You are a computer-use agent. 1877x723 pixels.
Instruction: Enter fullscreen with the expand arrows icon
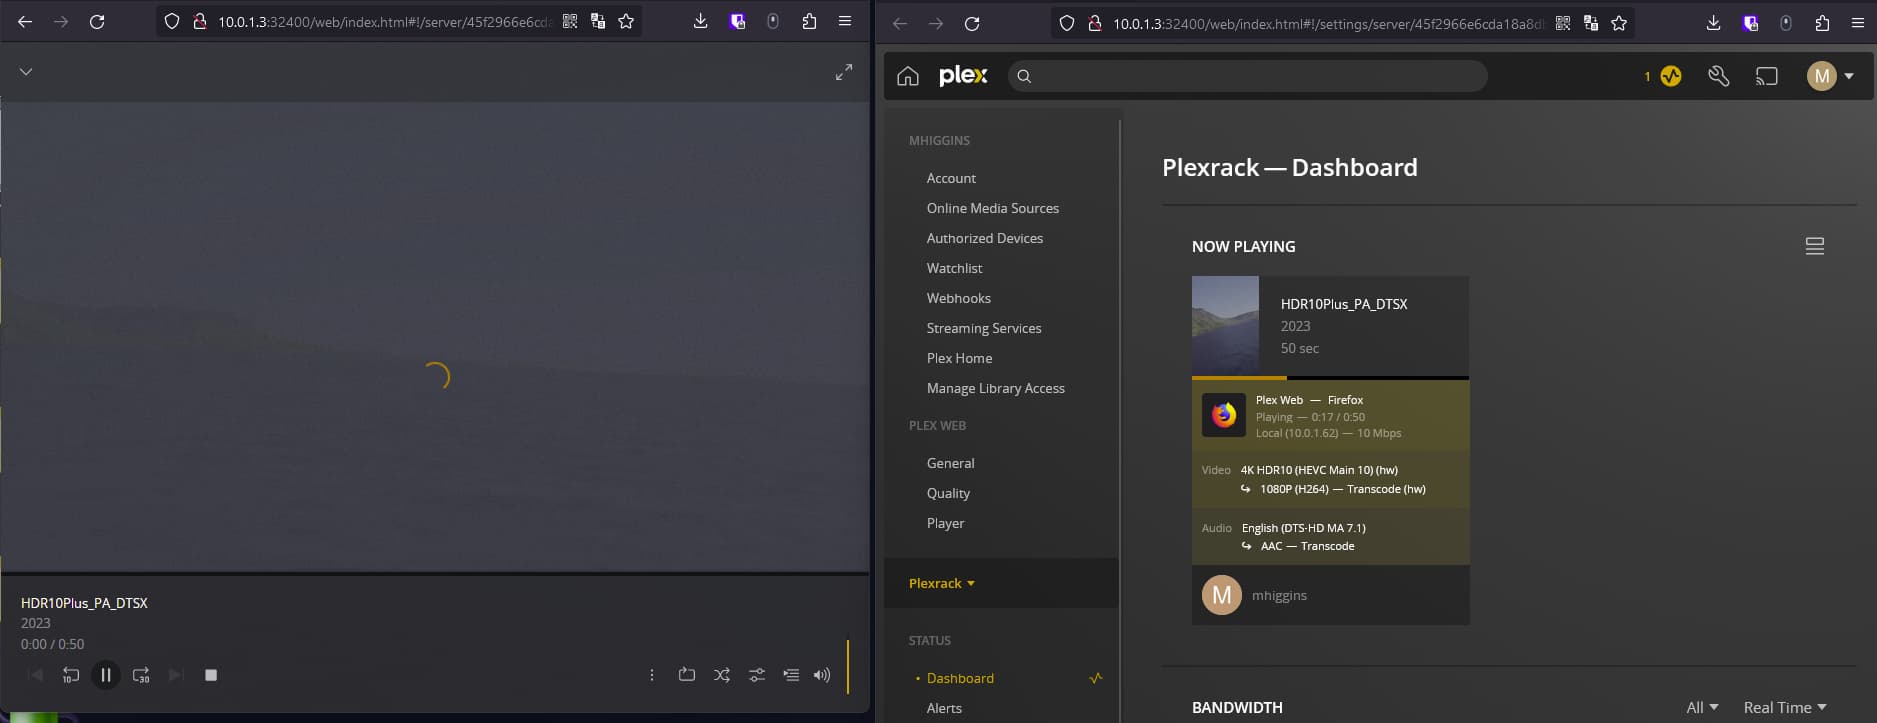coord(844,72)
